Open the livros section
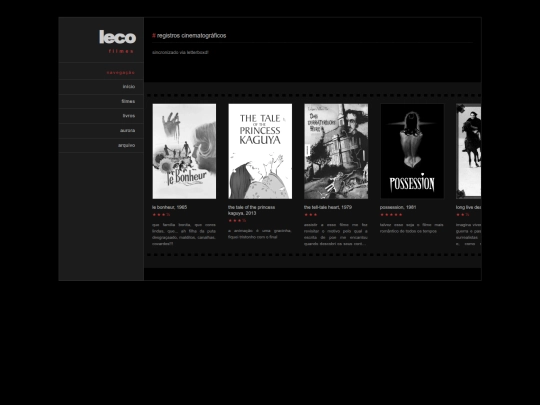Screen dimensions: 540x405 [x=129, y=116]
